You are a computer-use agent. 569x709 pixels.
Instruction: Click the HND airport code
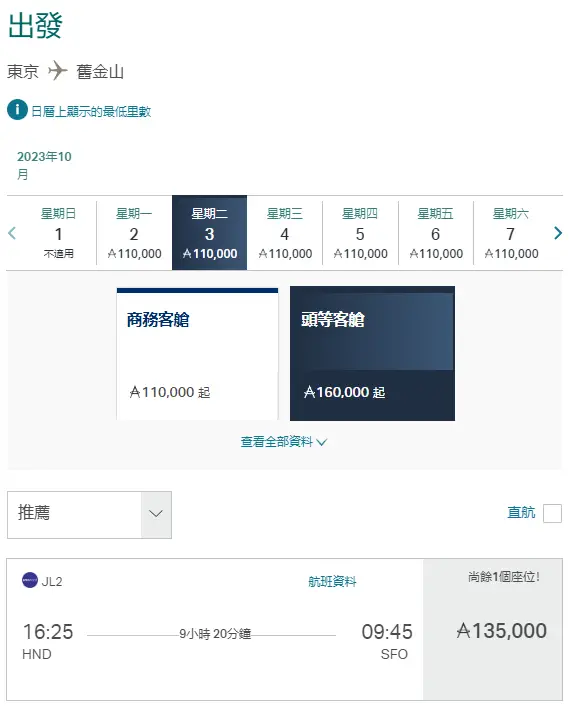tap(37, 654)
